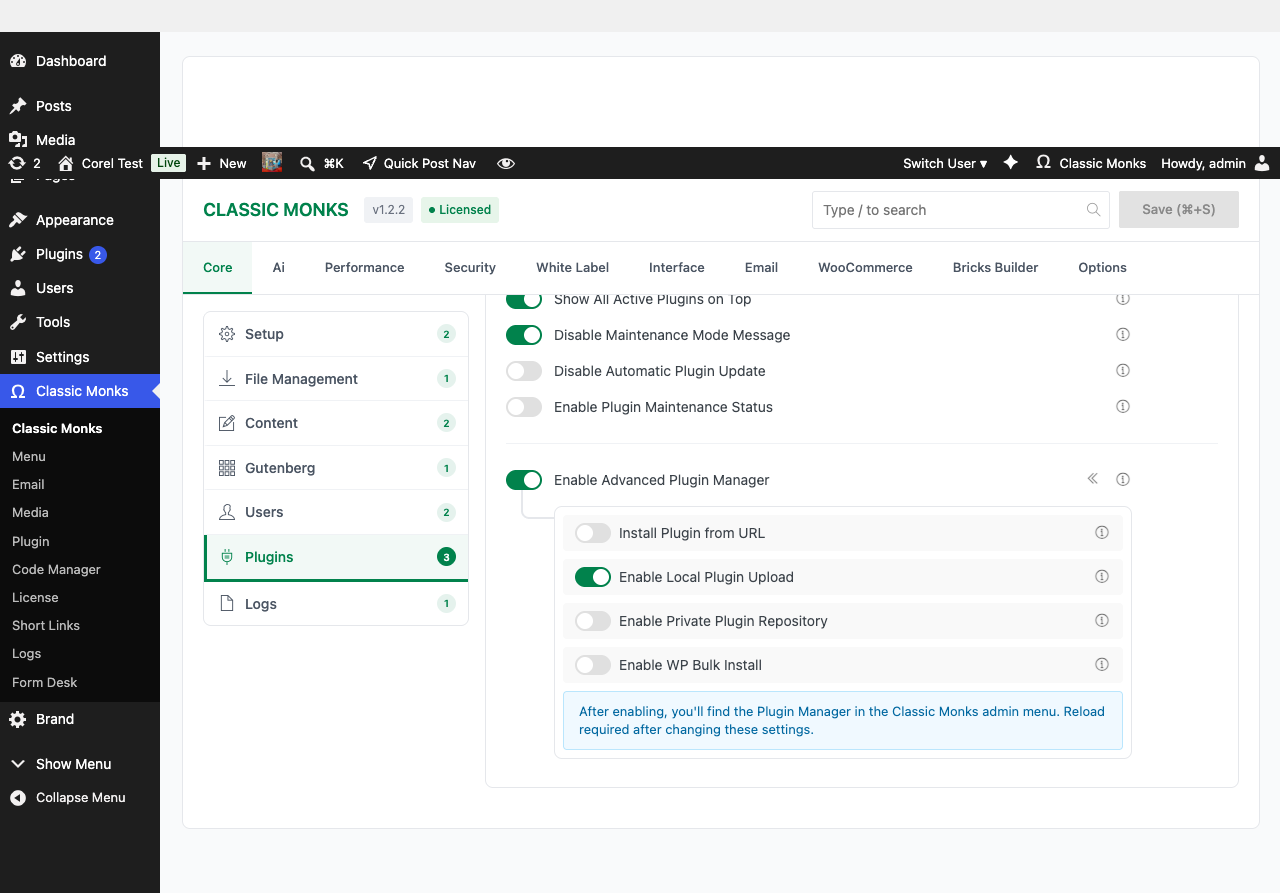Click the Appearance brush icon

[x=18, y=220]
